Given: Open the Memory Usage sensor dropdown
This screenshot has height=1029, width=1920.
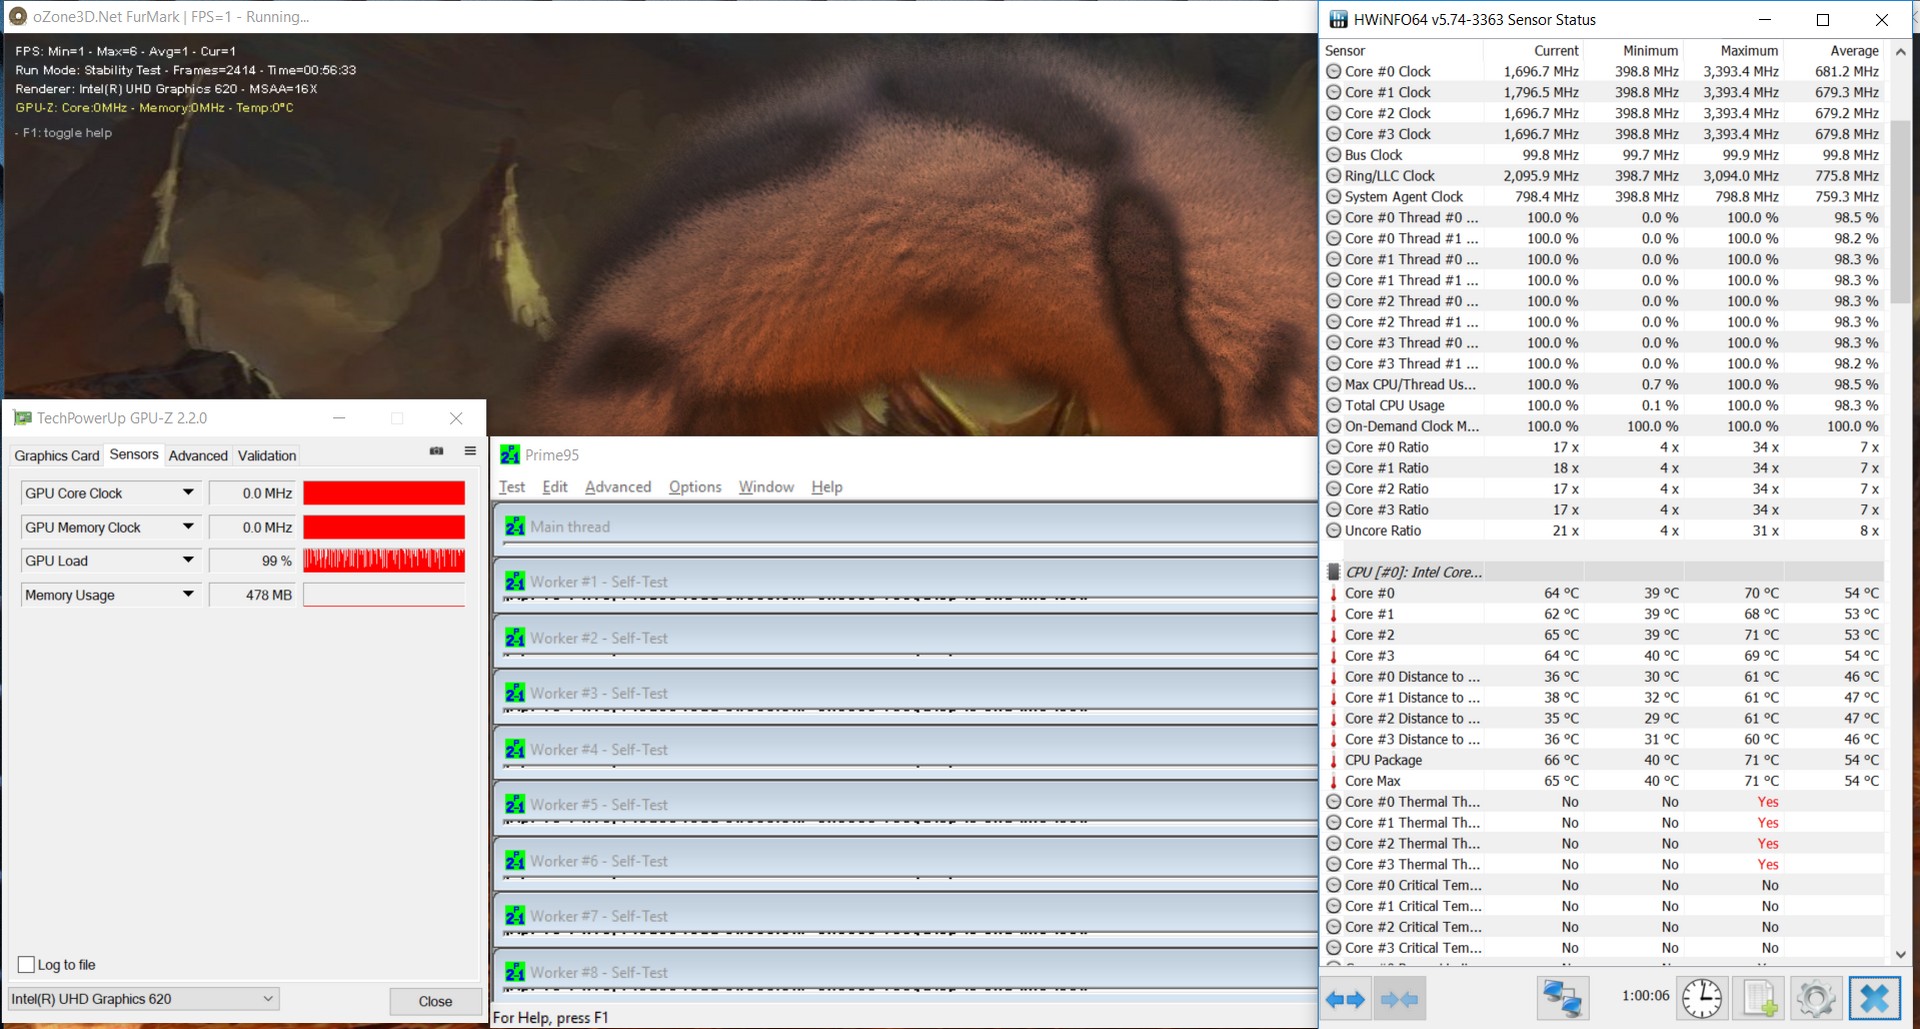Looking at the screenshot, I should [188, 595].
